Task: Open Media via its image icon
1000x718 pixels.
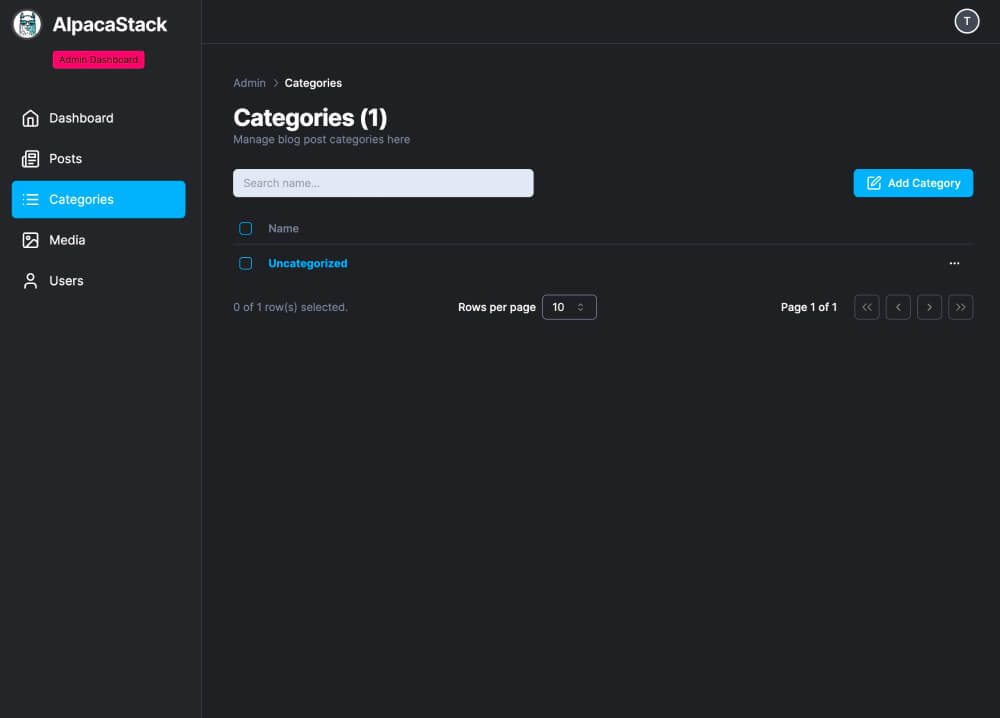Action: click(x=31, y=240)
